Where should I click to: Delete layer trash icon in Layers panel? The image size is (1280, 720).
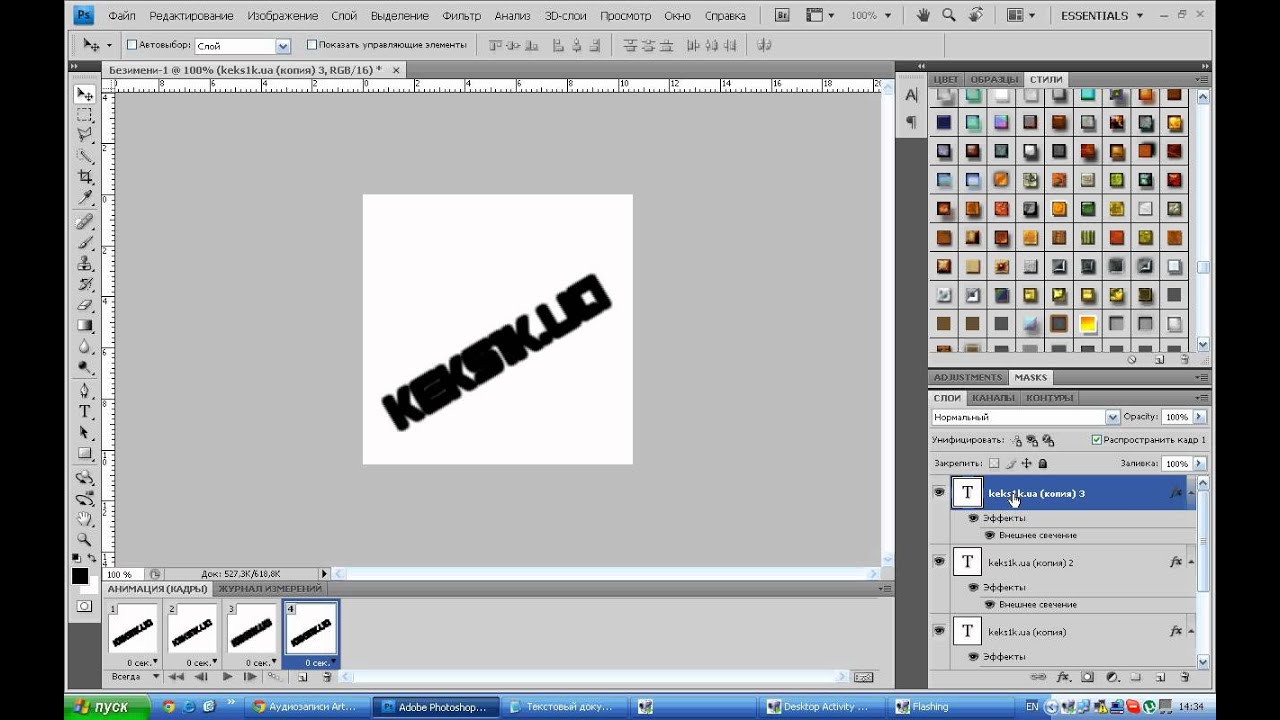tap(1183, 677)
